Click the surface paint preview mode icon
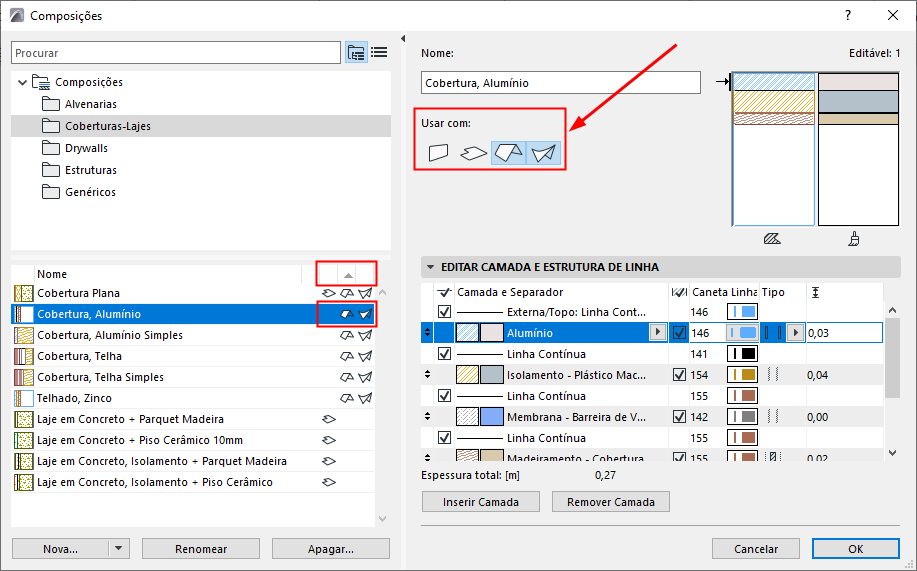 click(854, 239)
